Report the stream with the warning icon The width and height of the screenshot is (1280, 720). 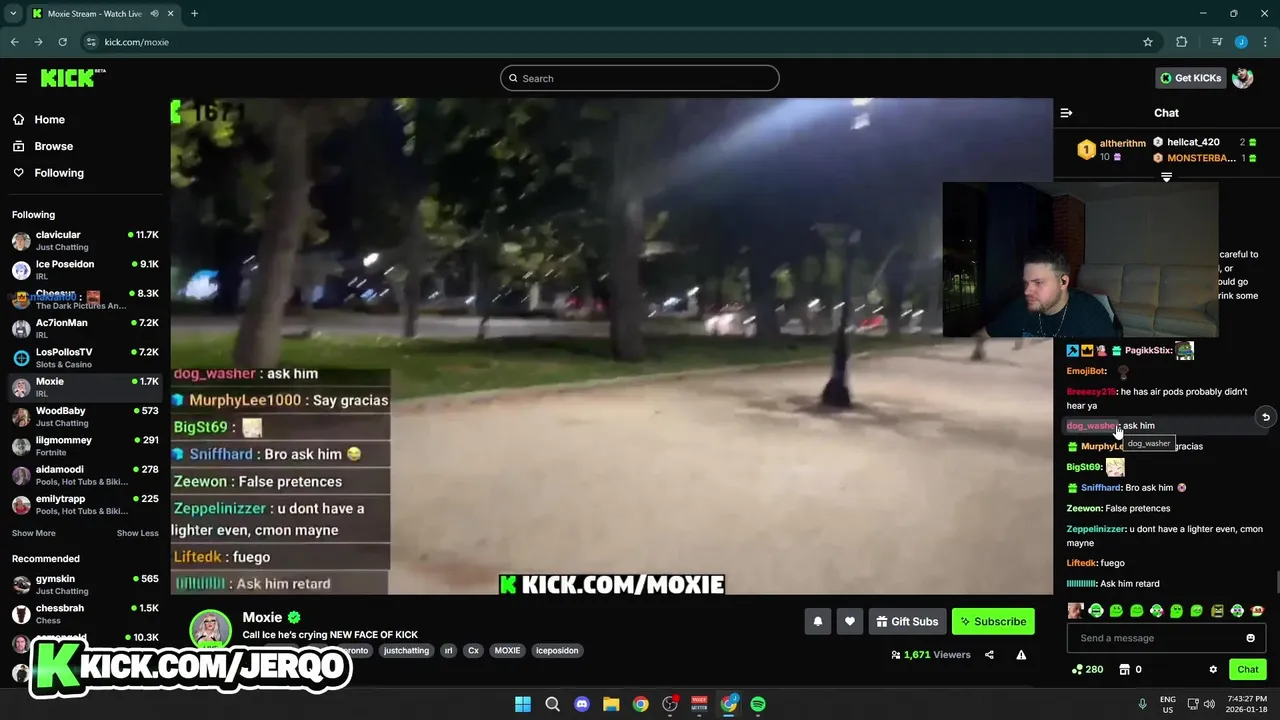pyautogui.click(x=1021, y=655)
